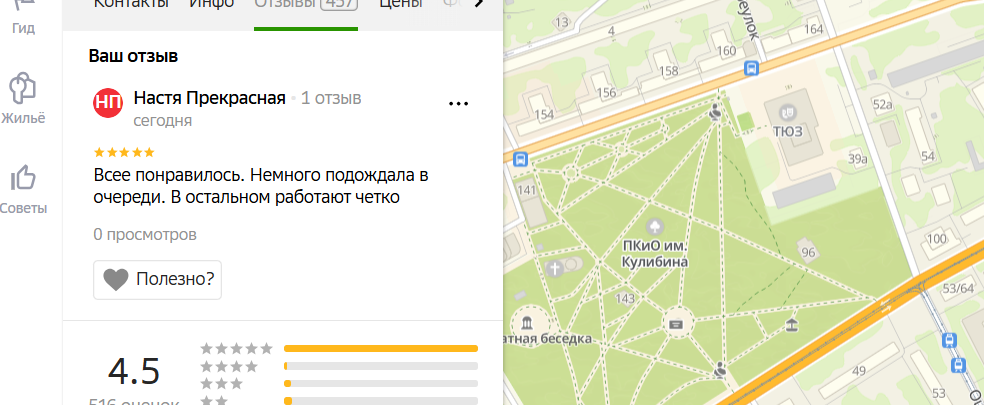The height and width of the screenshot is (405, 984).
Task: Click the bus stop icon near building 141
Action: tap(520, 159)
